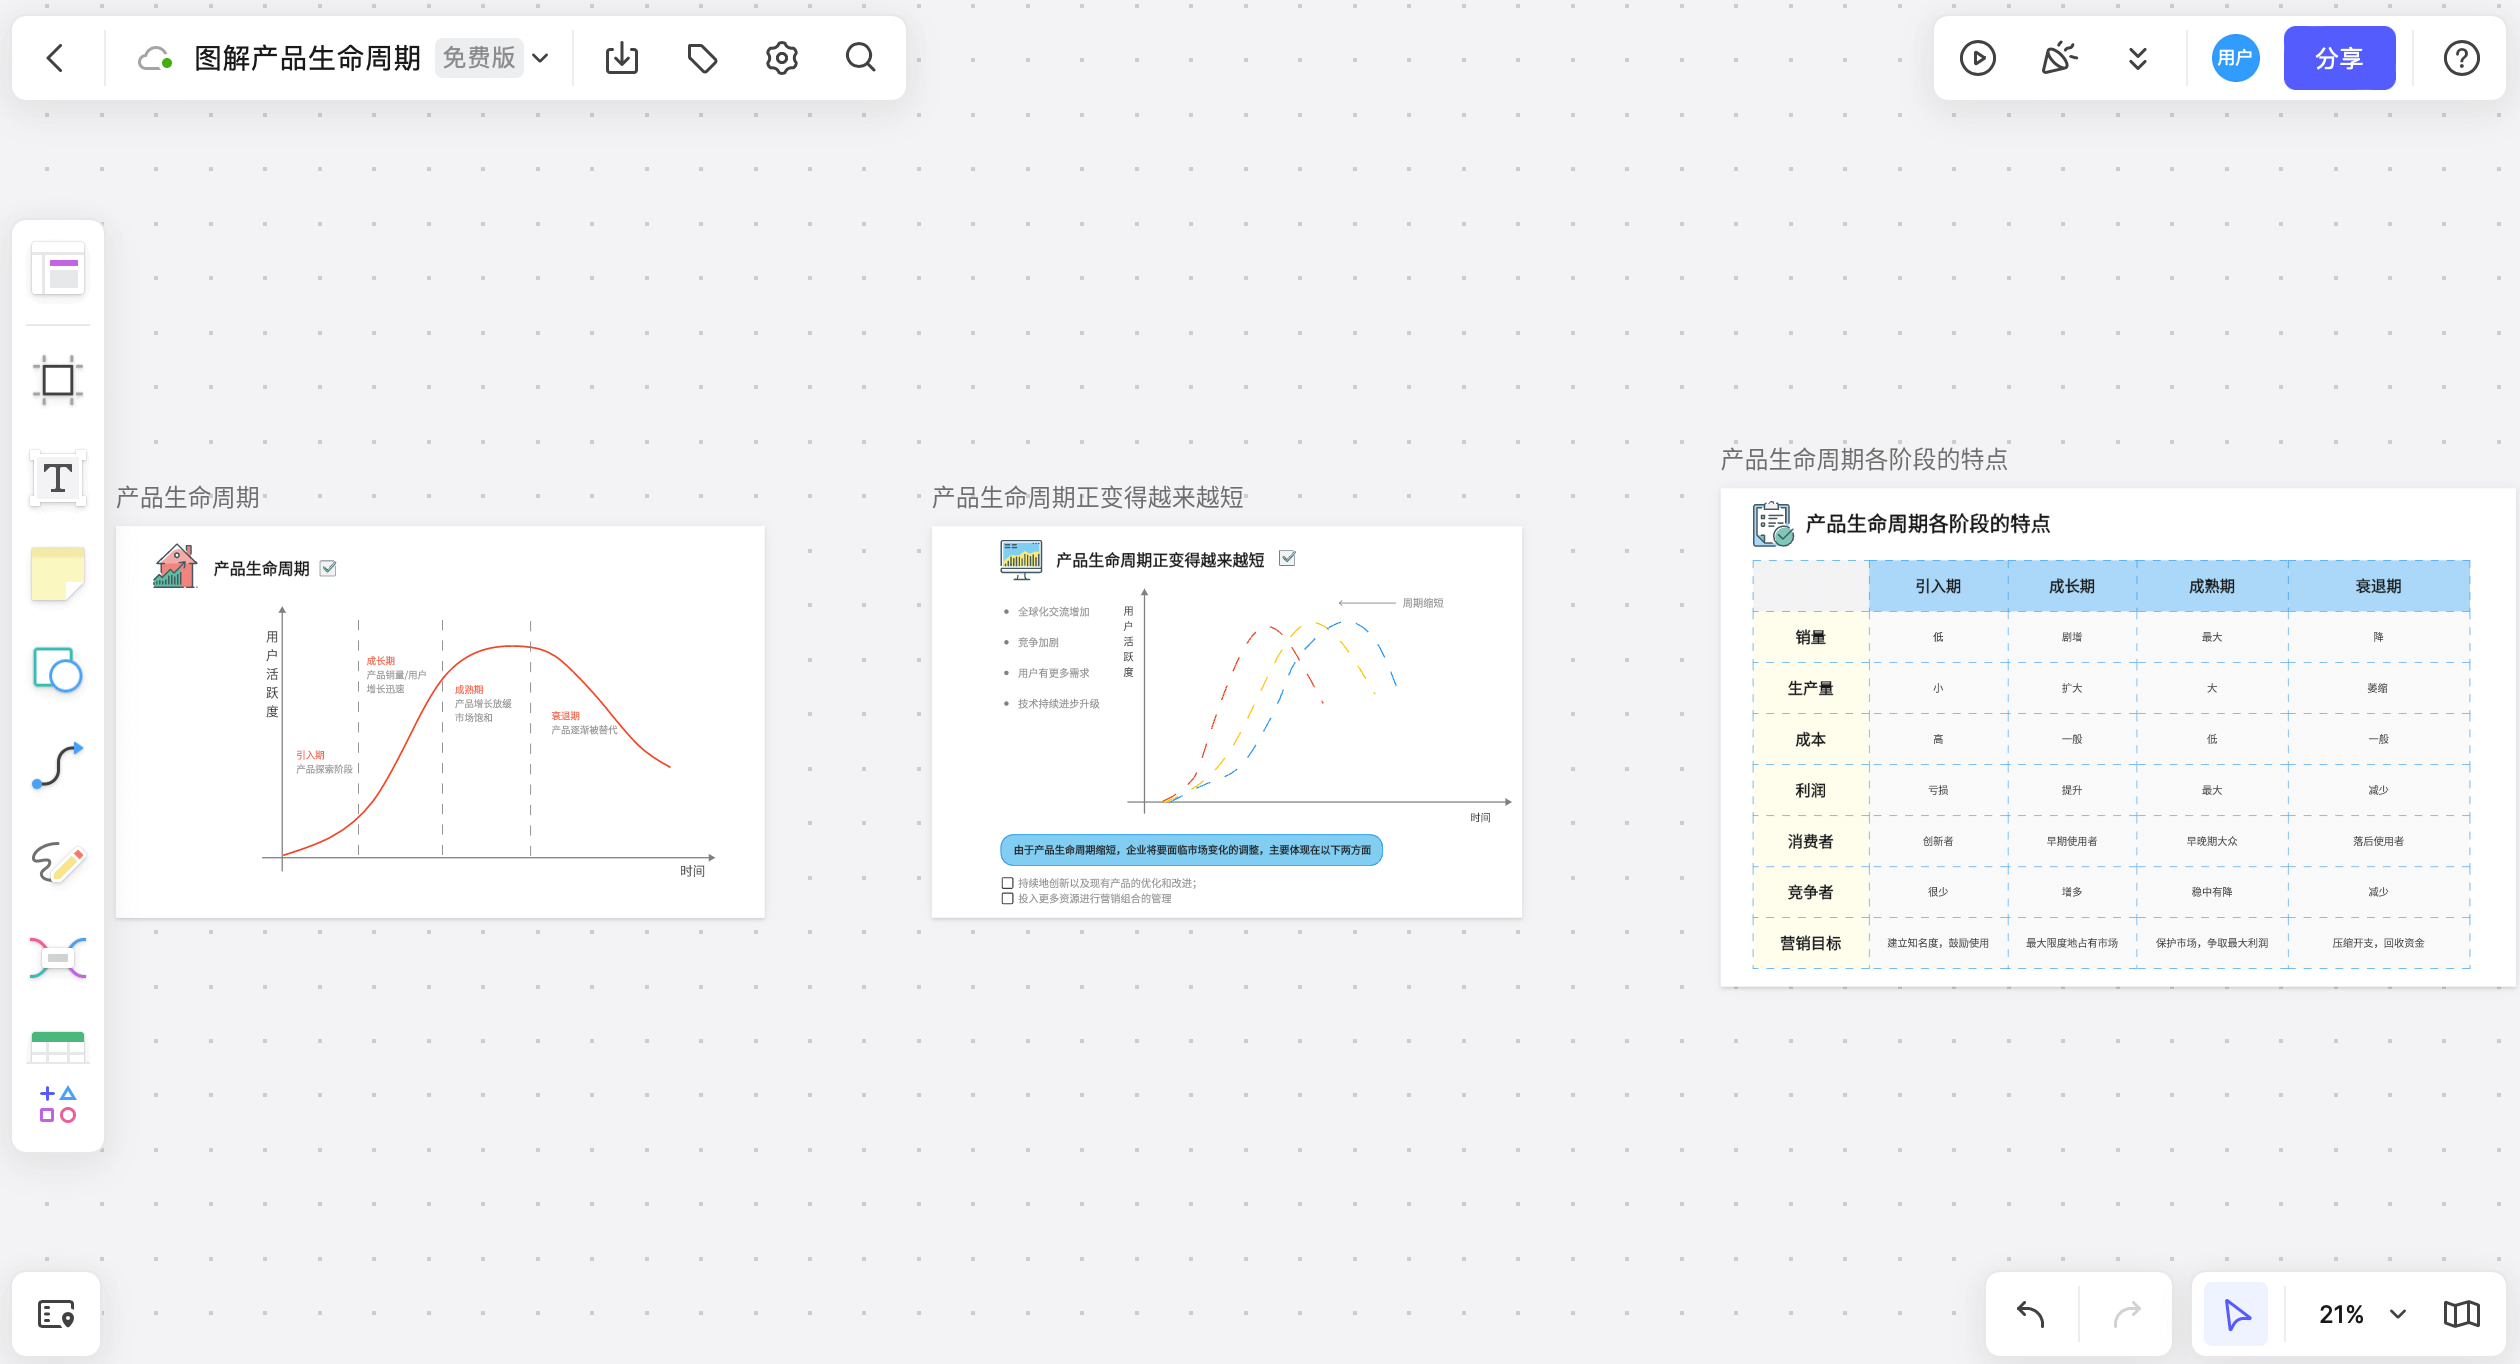The image size is (2520, 1364).
Task: Select the sticky note tool
Action: pos(58,574)
